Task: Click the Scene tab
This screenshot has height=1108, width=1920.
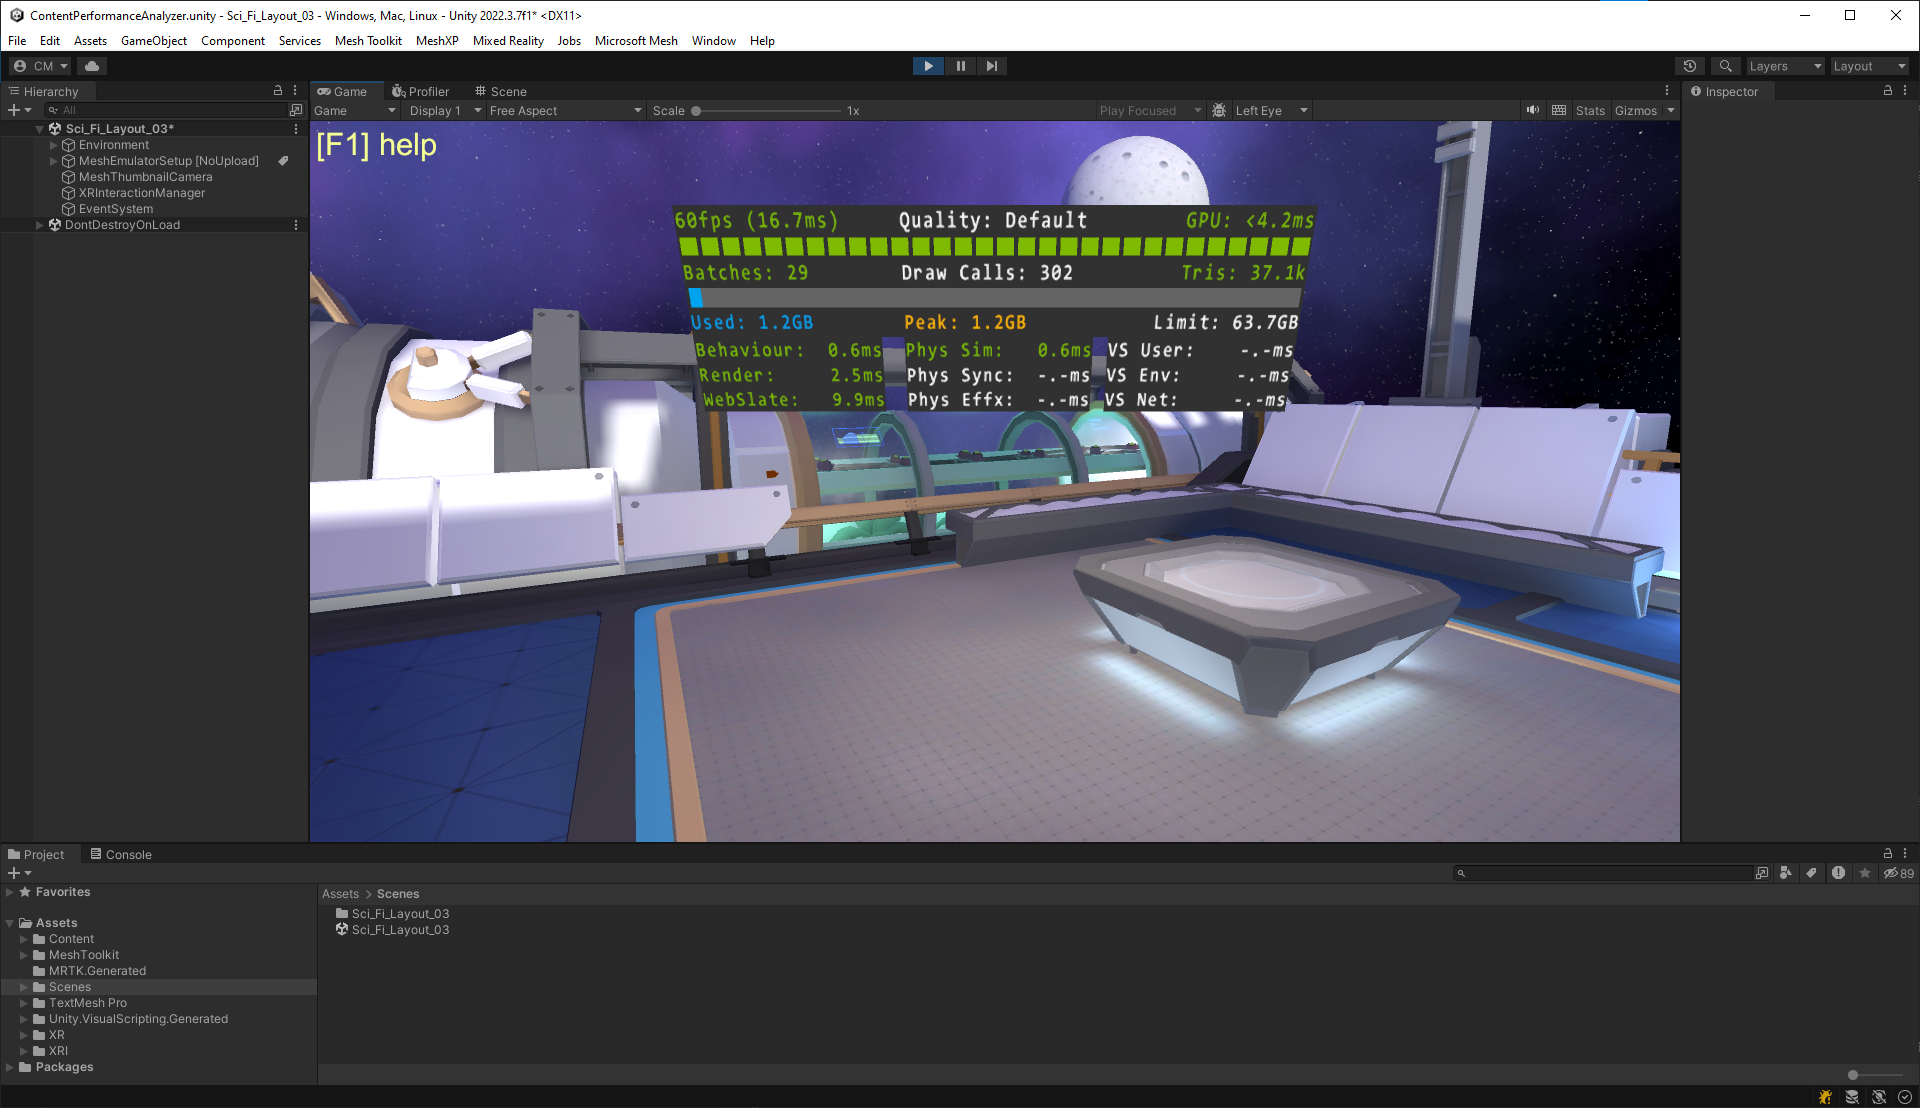Action: pyautogui.click(x=505, y=90)
